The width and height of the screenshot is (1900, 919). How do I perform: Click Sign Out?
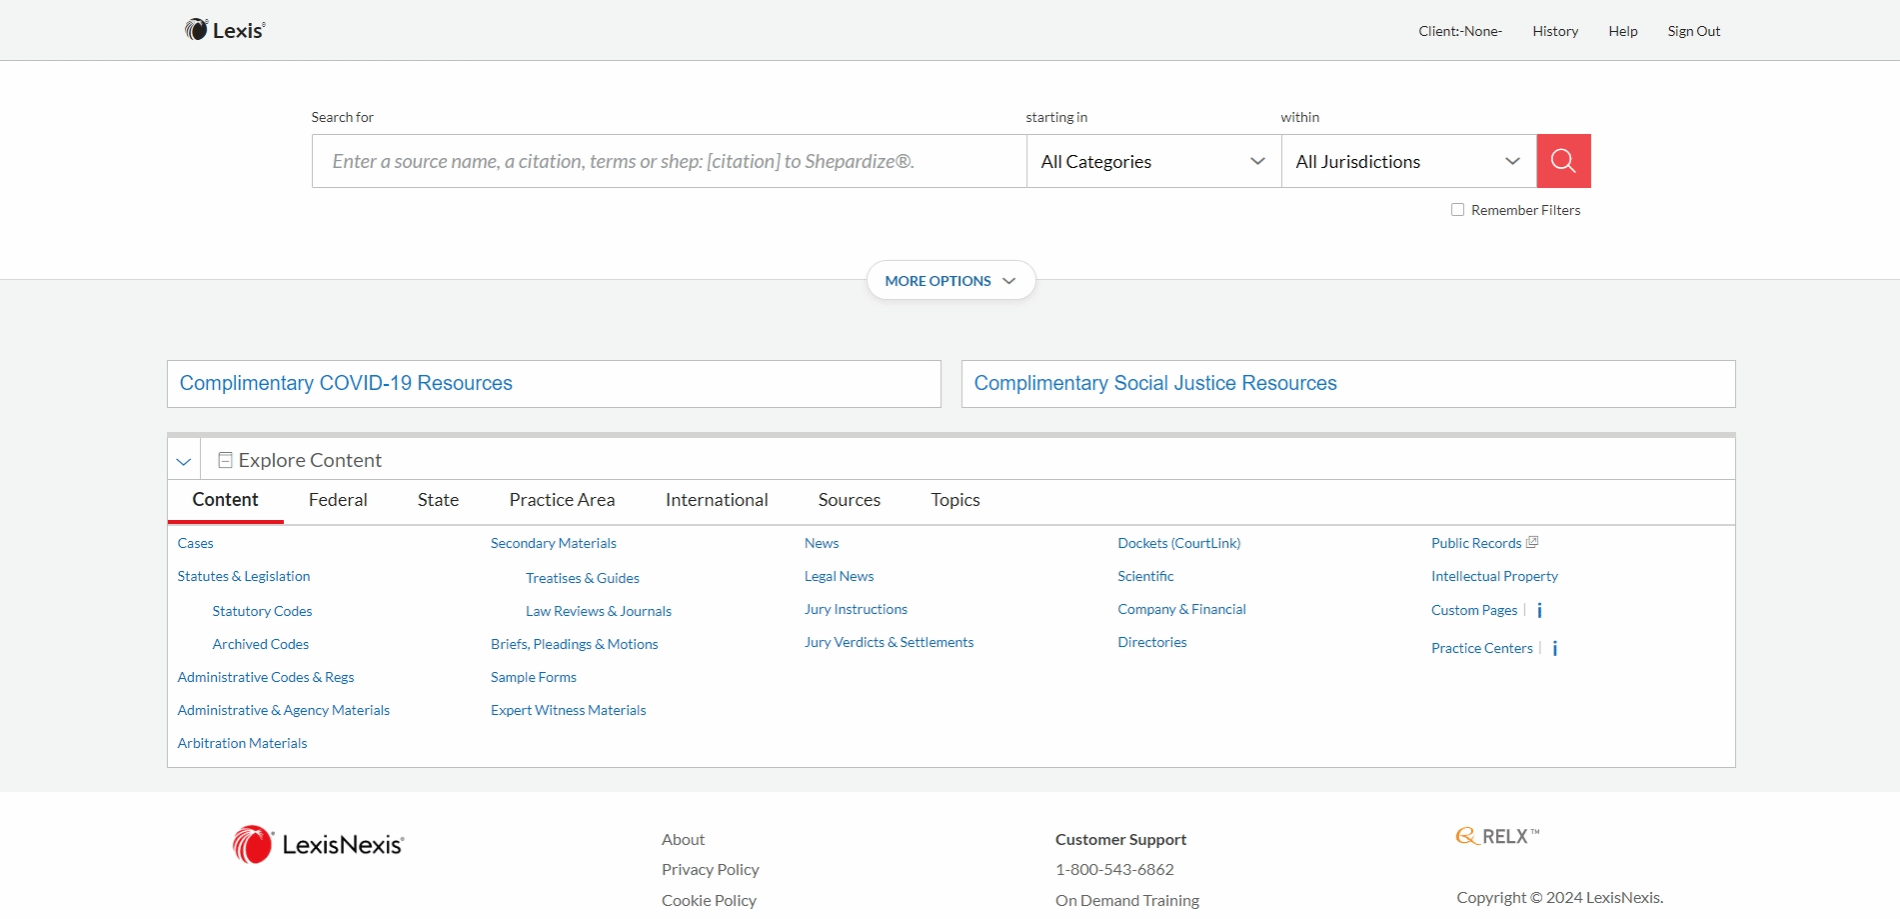[1694, 31]
